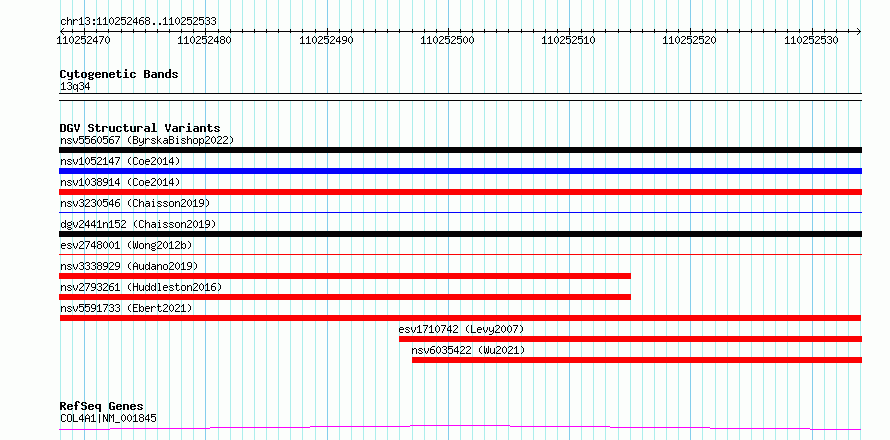The image size is (890, 440).
Task: Select the thin blue nsv3230546 variant line
Action: tap(460, 212)
